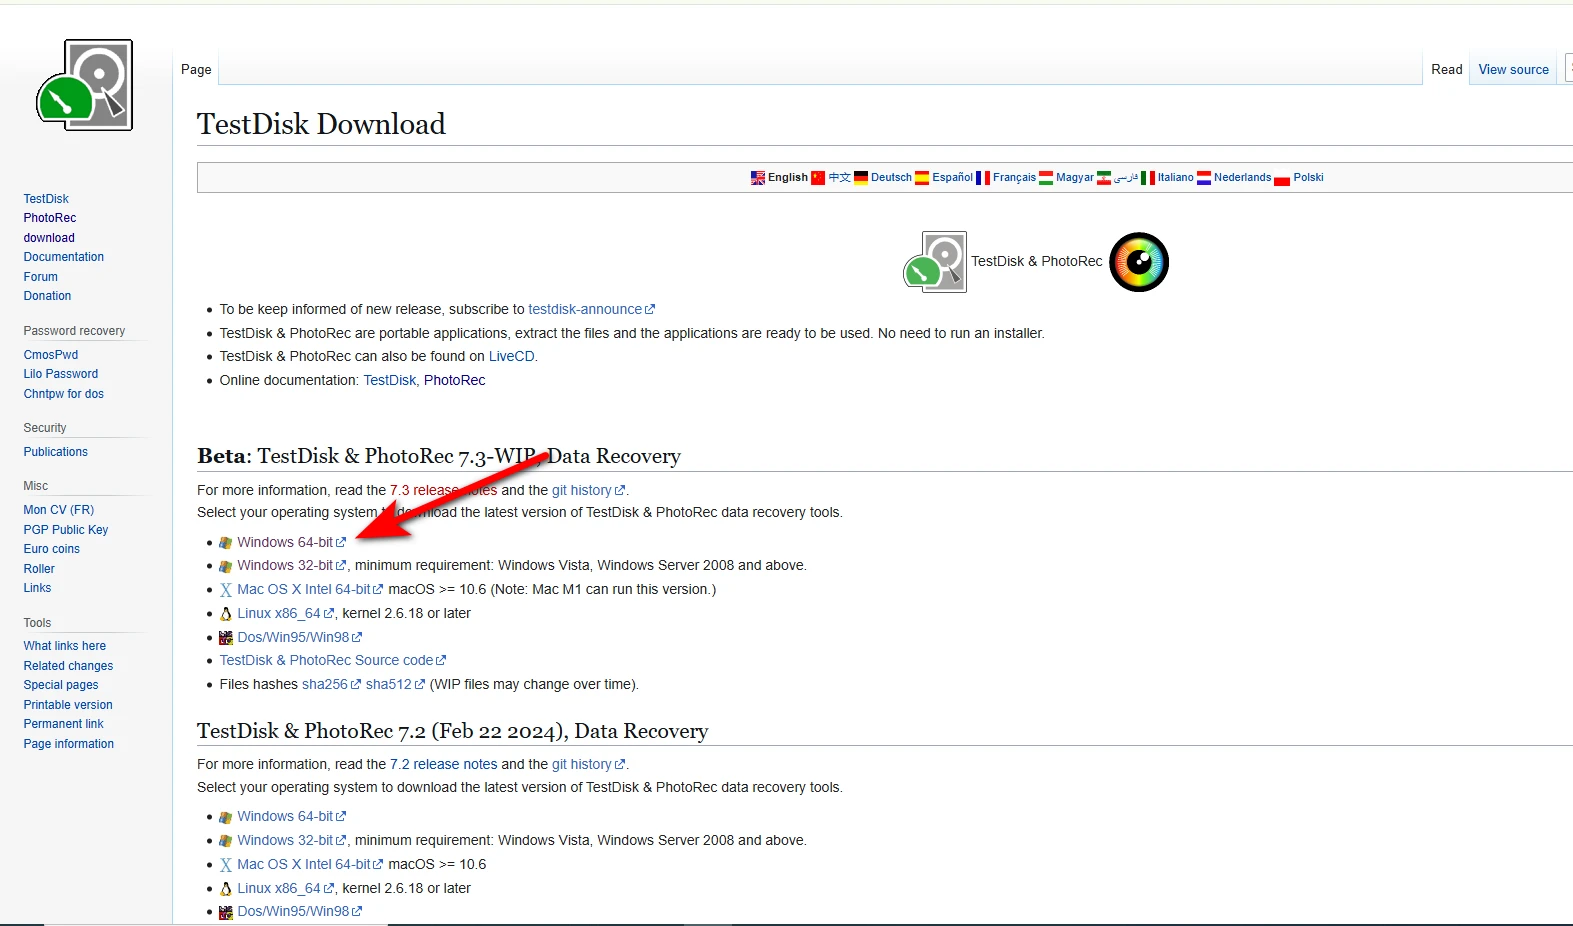This screenshot has width=1573, height=926.
Task: Open the View source tab
Action: coord(1513,69)
